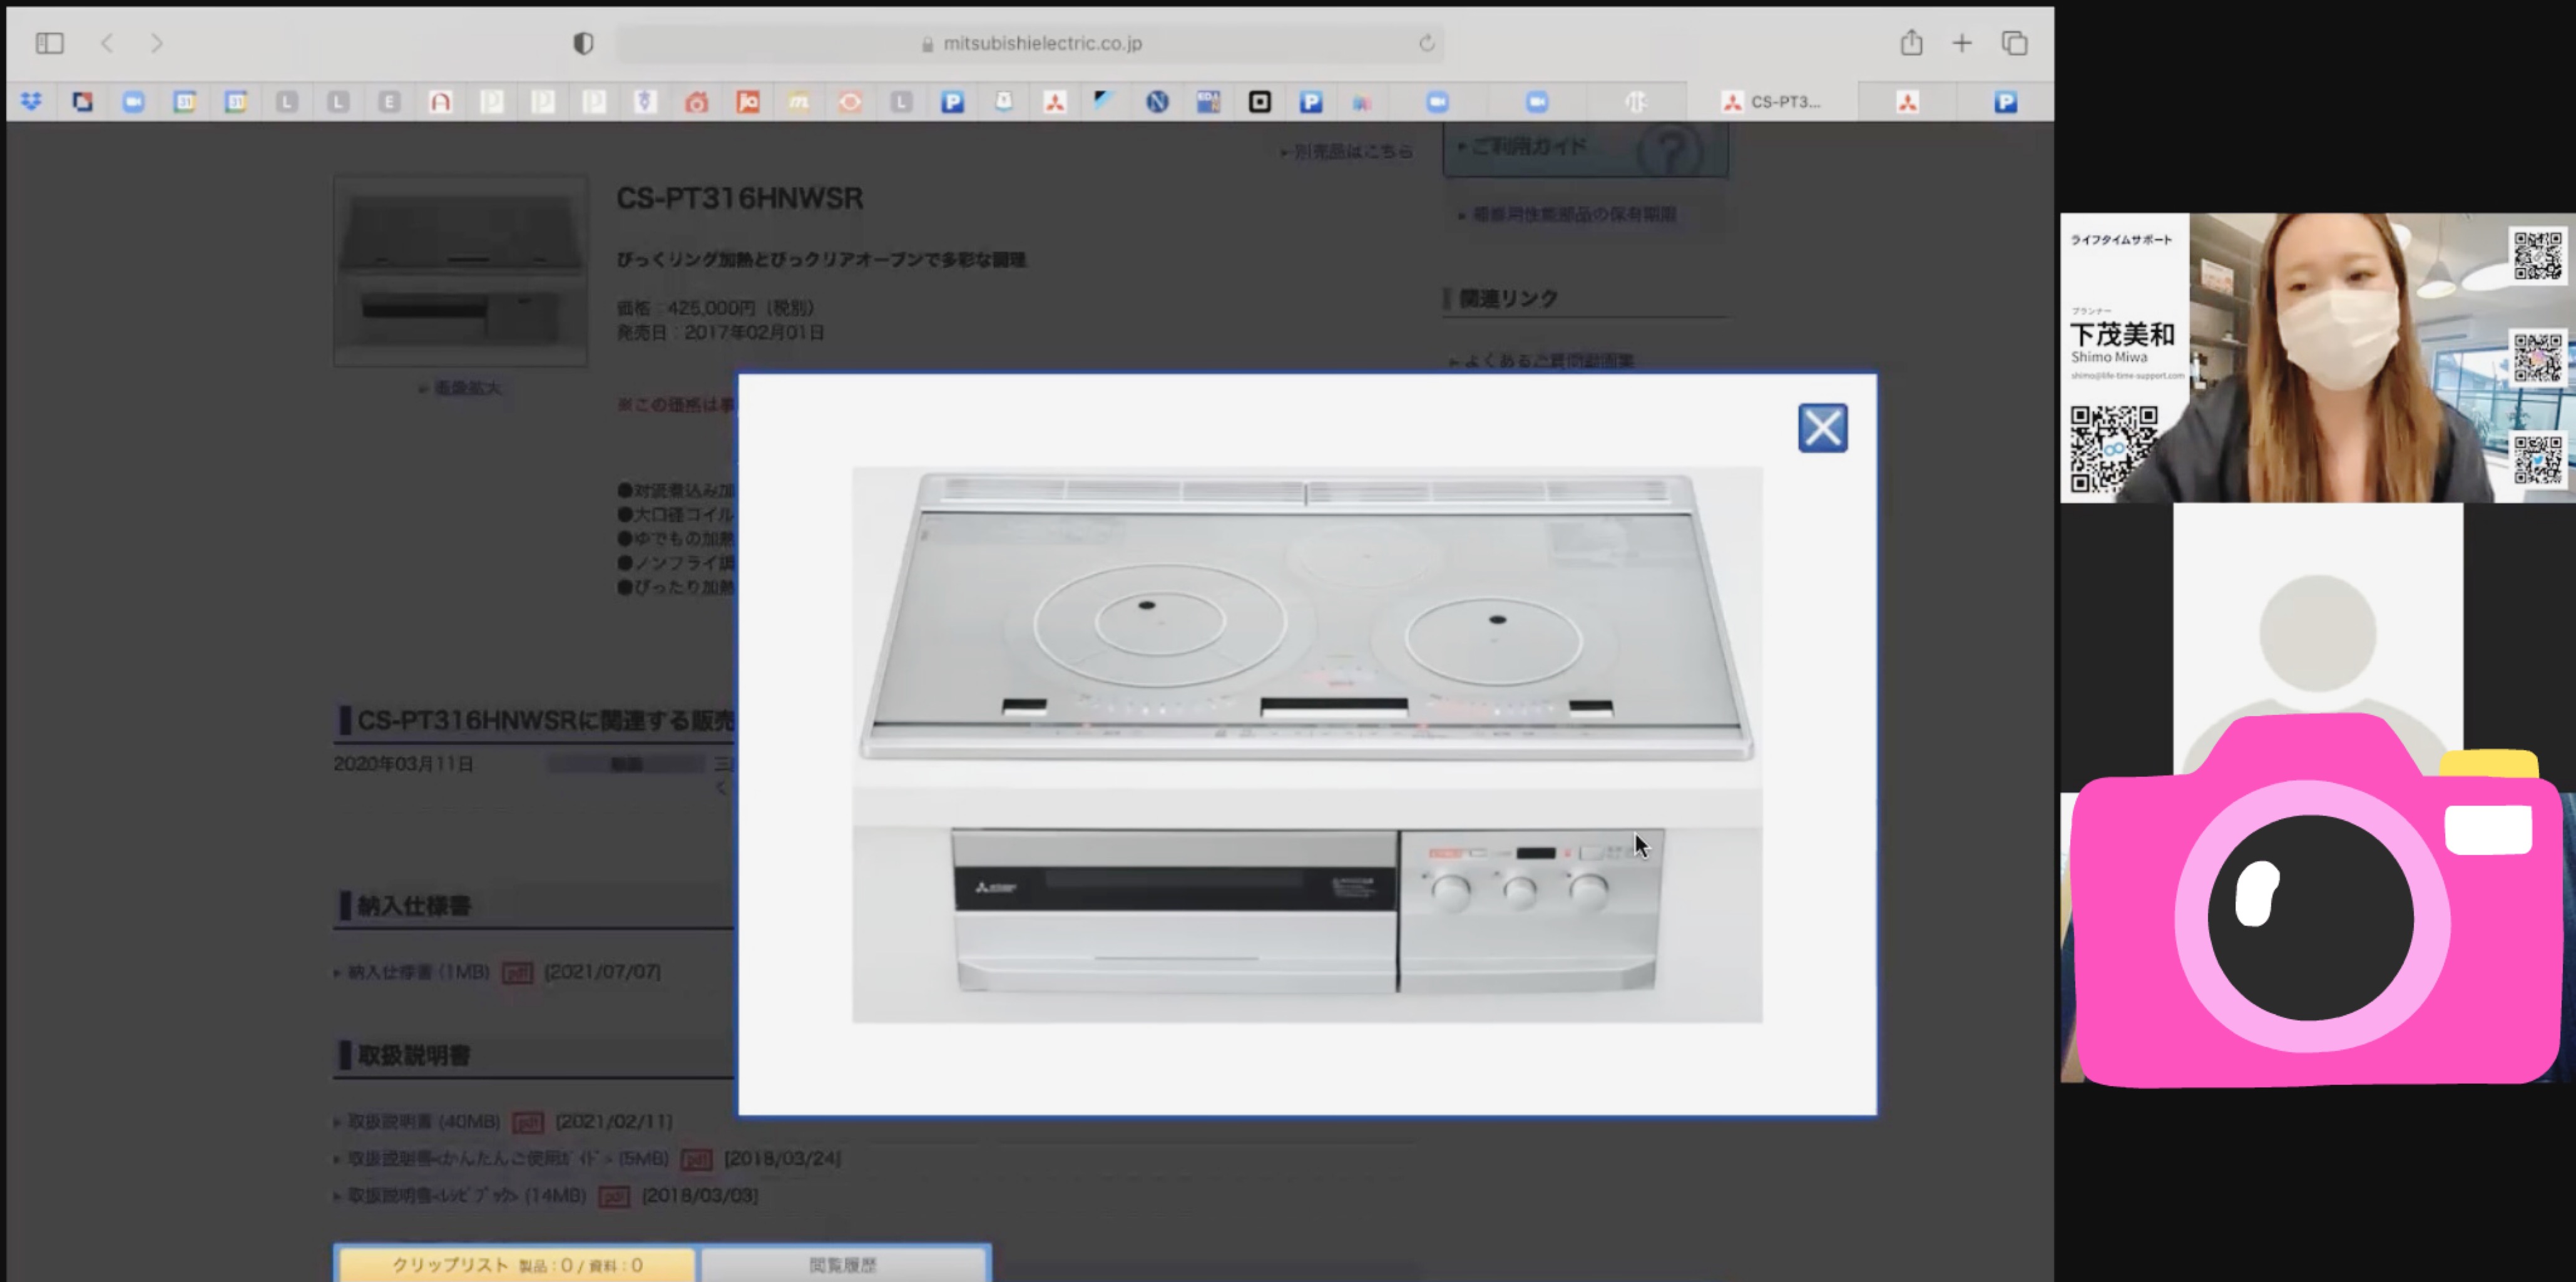Click the 関連リンク heading

pos(1508,298)
